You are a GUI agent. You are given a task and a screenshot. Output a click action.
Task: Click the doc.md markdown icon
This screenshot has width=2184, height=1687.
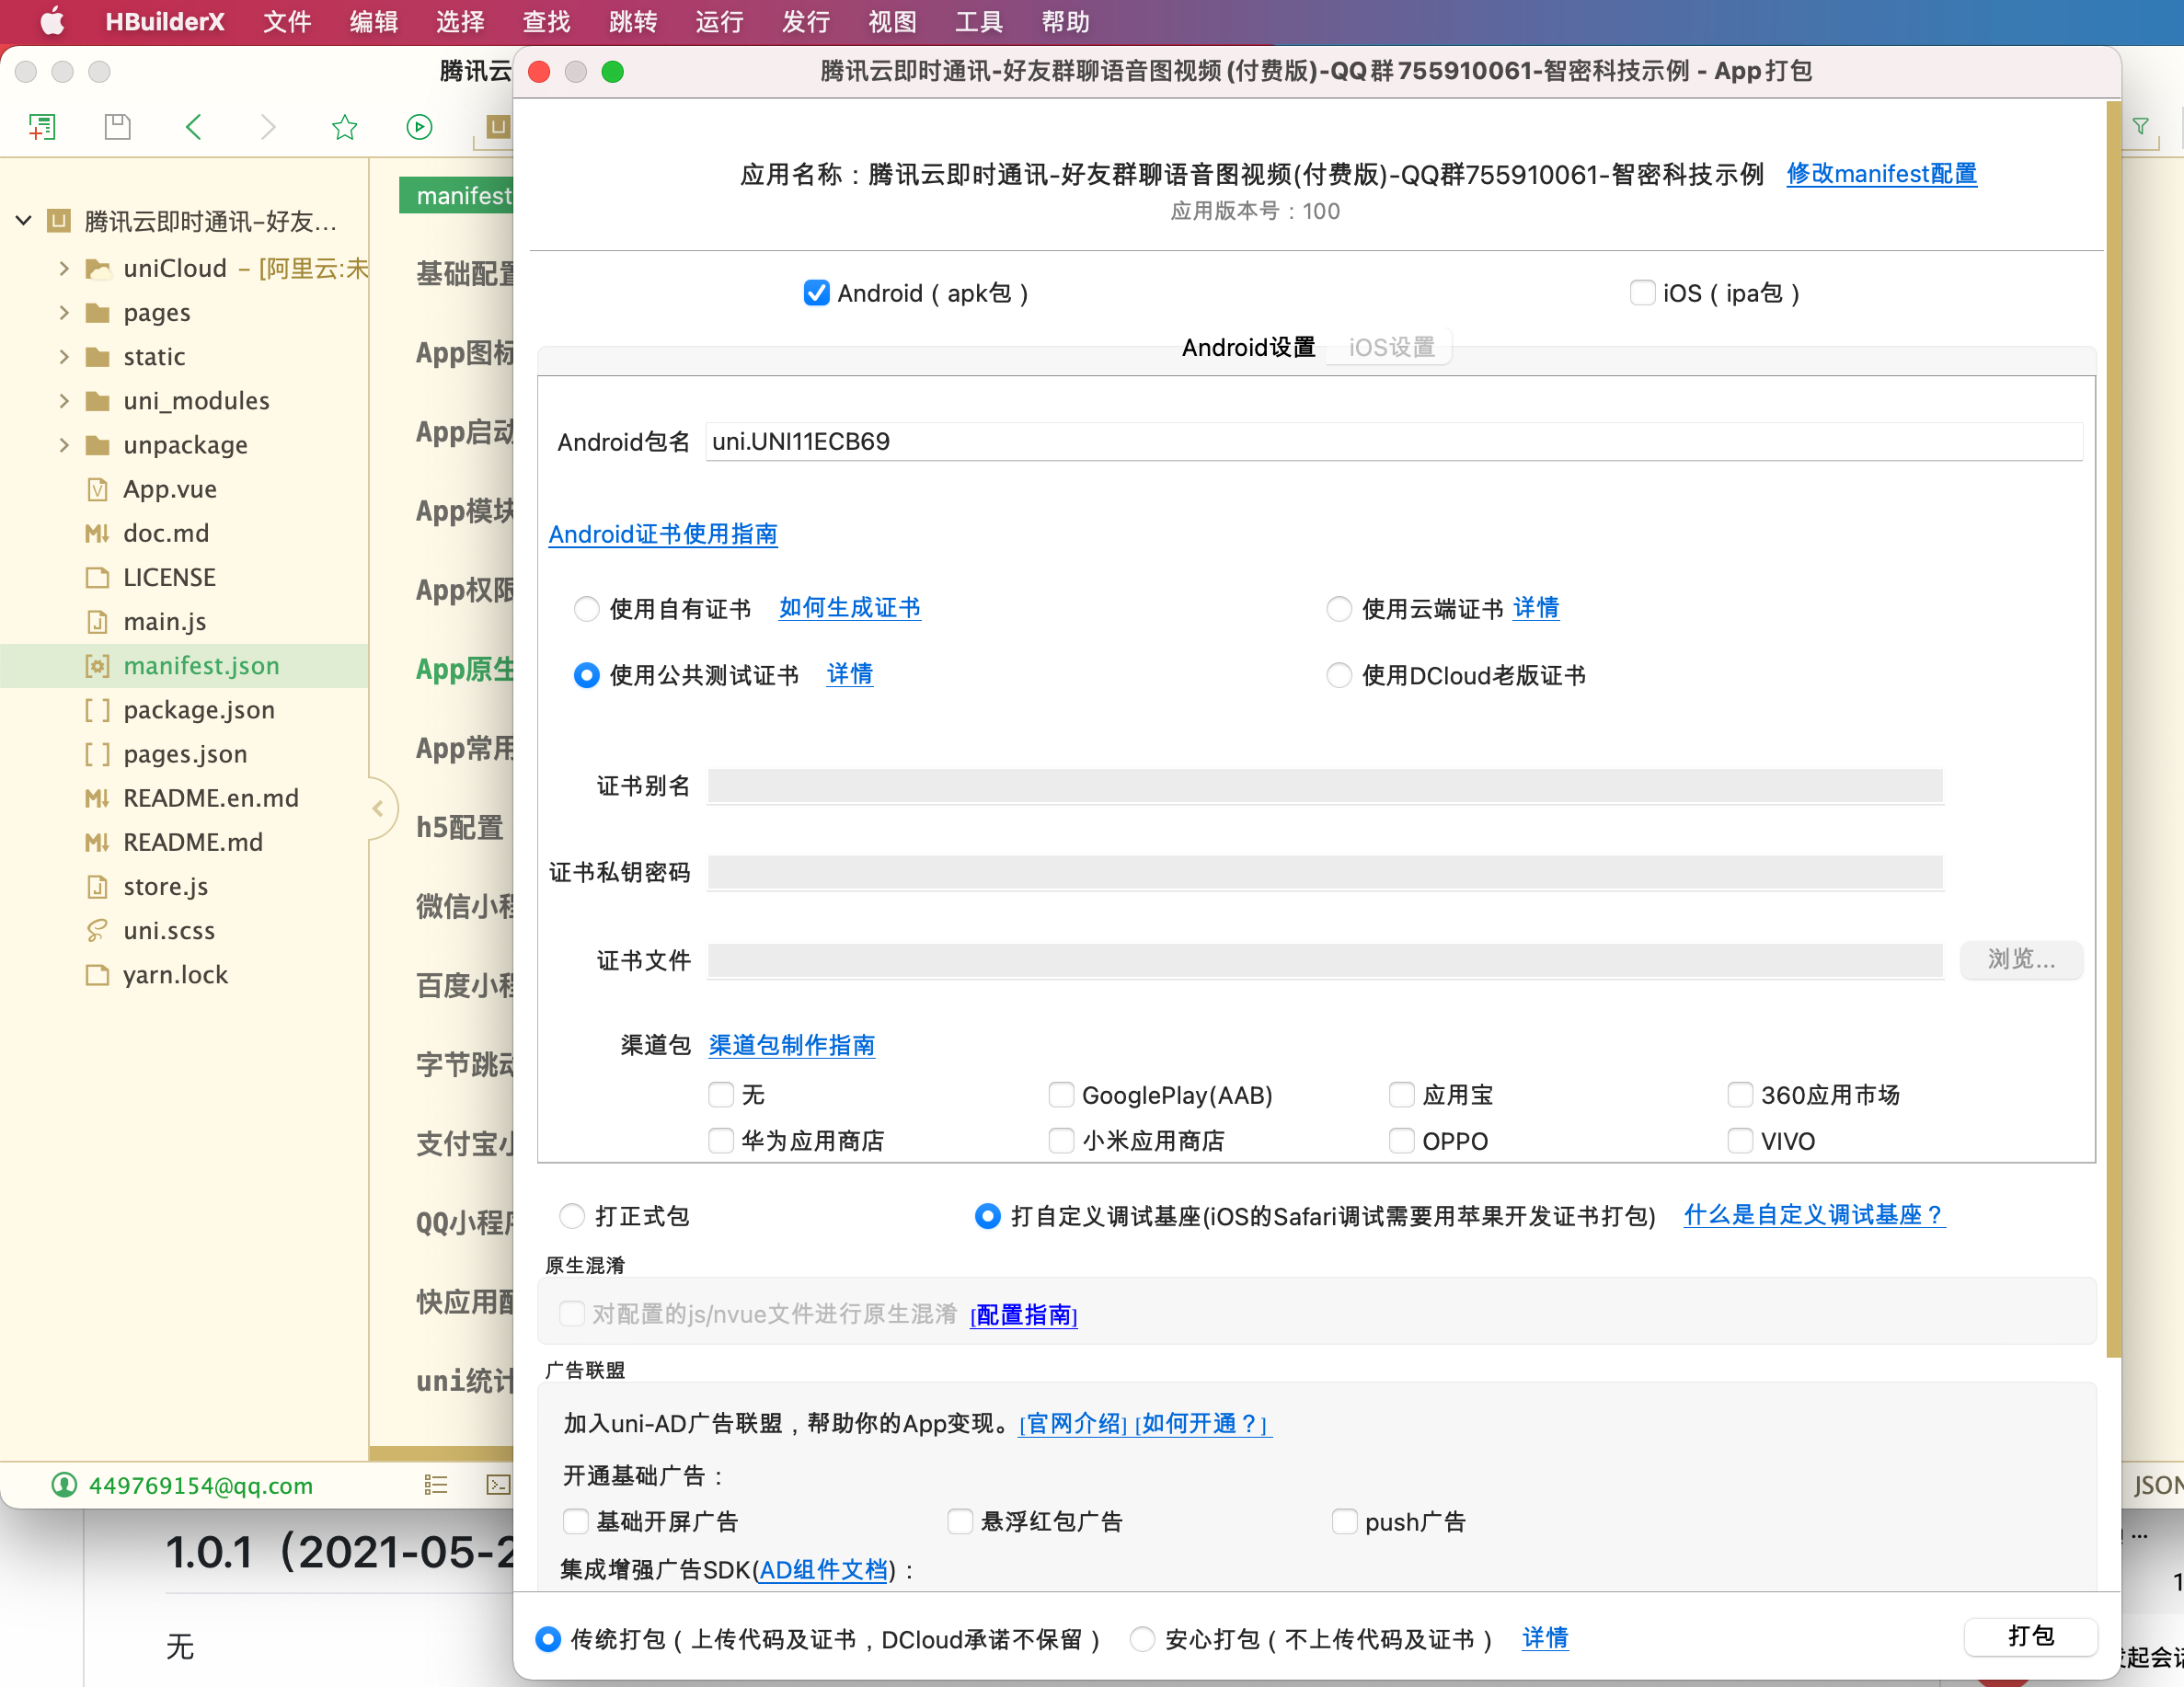tap(97, 533)
